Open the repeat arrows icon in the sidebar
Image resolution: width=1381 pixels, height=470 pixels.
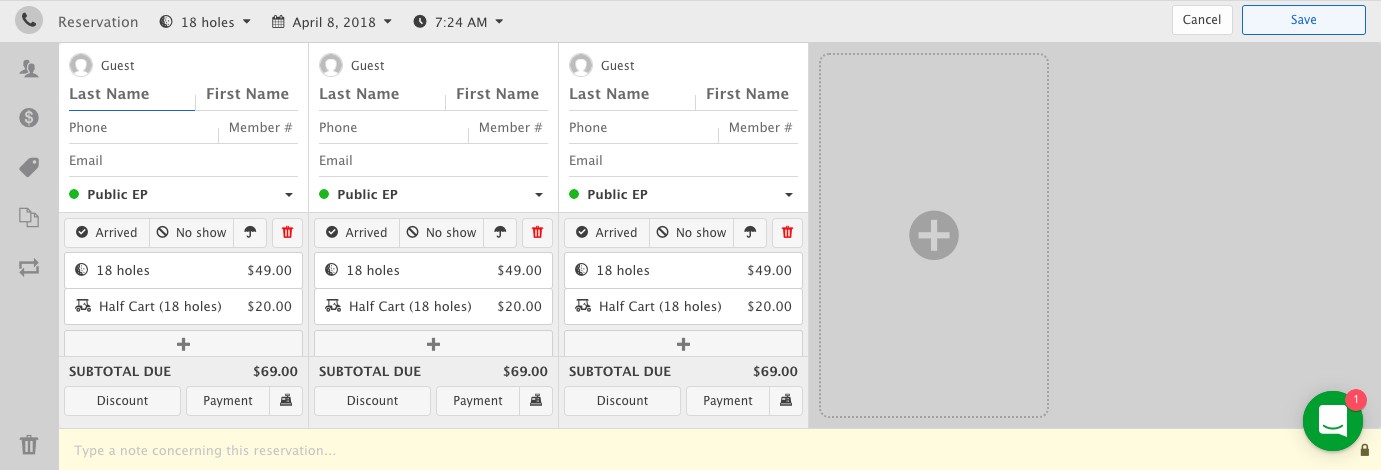pyautogui.click(x=29, y=267)
